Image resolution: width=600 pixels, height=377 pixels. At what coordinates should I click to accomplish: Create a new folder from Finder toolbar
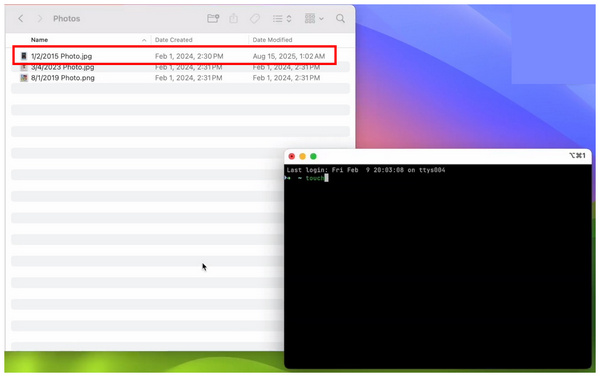coord(213,18)
